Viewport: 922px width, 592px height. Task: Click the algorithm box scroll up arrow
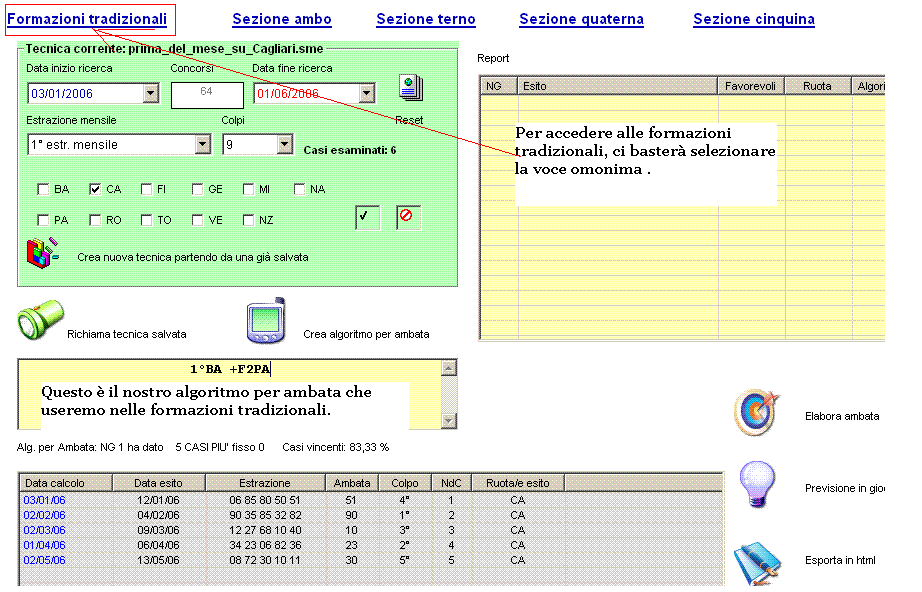(x=449, y=368)
